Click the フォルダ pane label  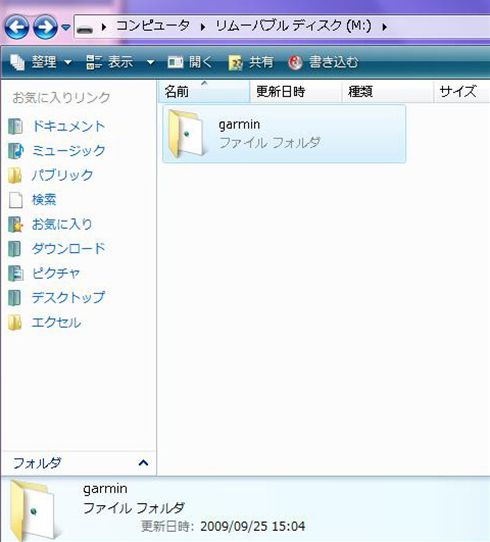point(37,463)
